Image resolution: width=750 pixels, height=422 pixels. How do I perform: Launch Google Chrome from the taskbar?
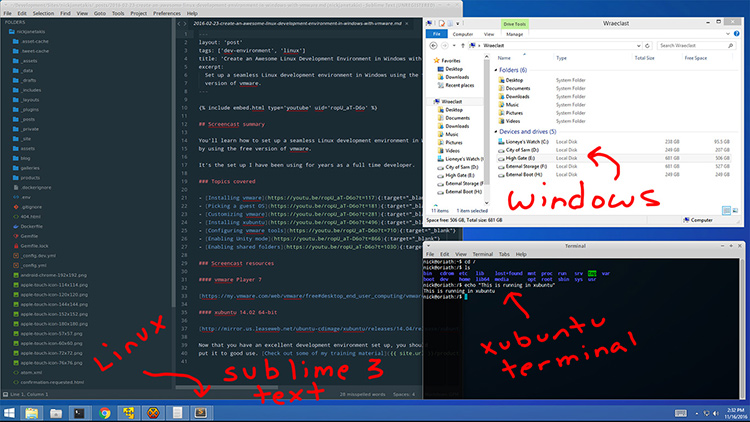(x=104, y=413)
